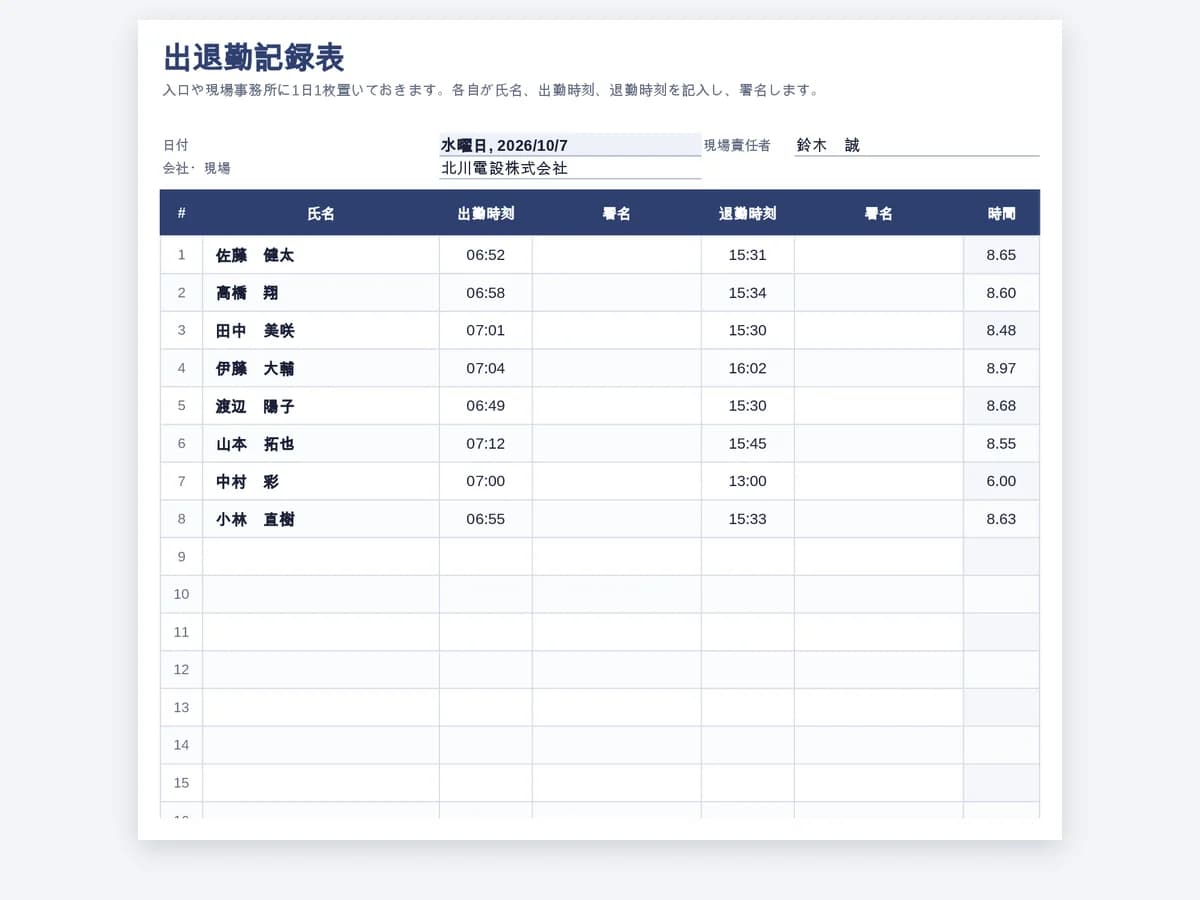Click the date field 水曜日, 2026/10/7
This screenshot has width=1200, height=900.
tap(570, 145)
